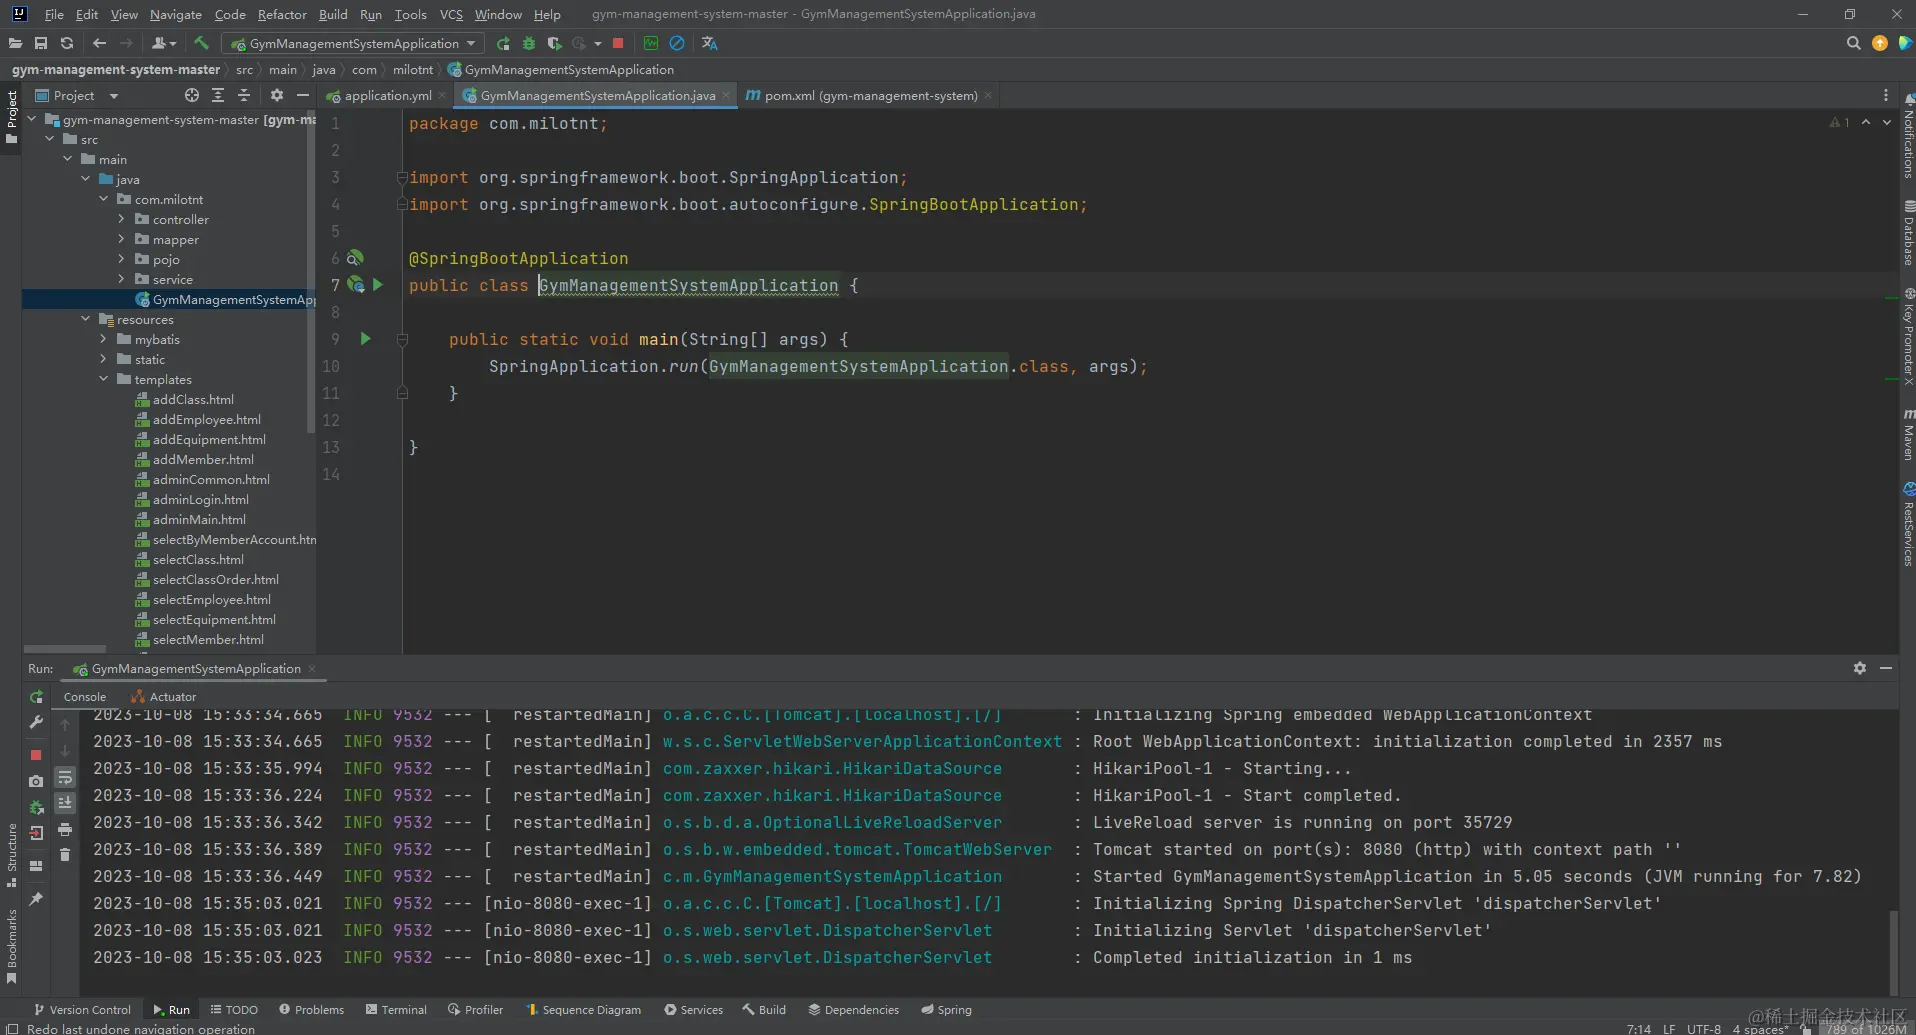Open the Problems tool window
This screenshot has width=1916, height=1035.
(311, 1010)
